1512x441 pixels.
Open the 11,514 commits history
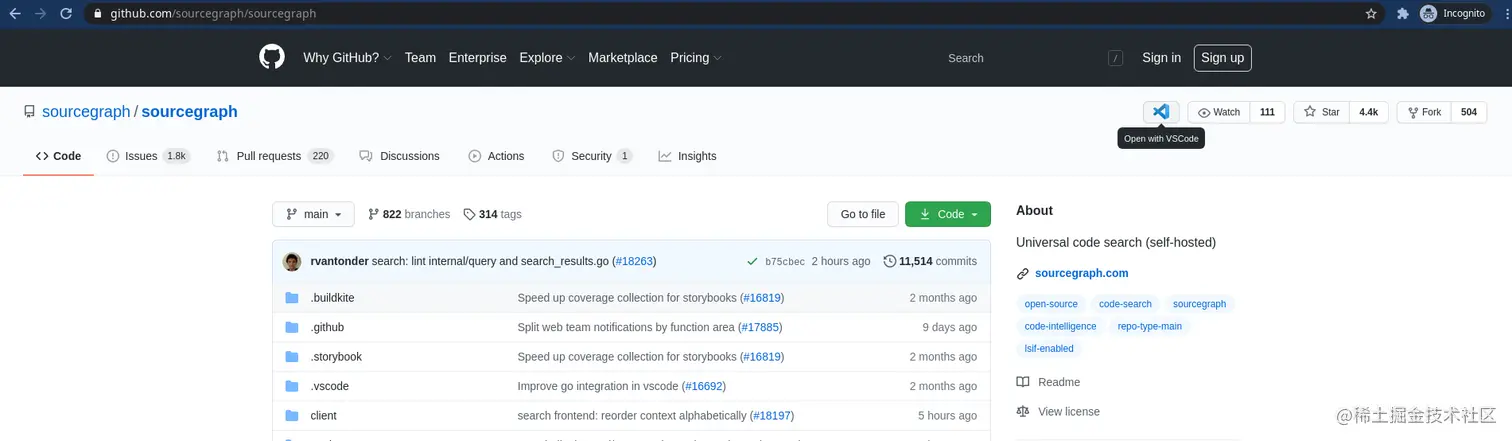pos(930,261)
